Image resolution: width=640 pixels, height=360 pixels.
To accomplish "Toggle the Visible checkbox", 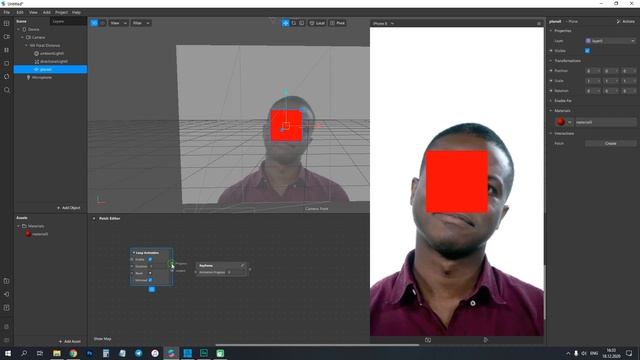I will 587,51.
